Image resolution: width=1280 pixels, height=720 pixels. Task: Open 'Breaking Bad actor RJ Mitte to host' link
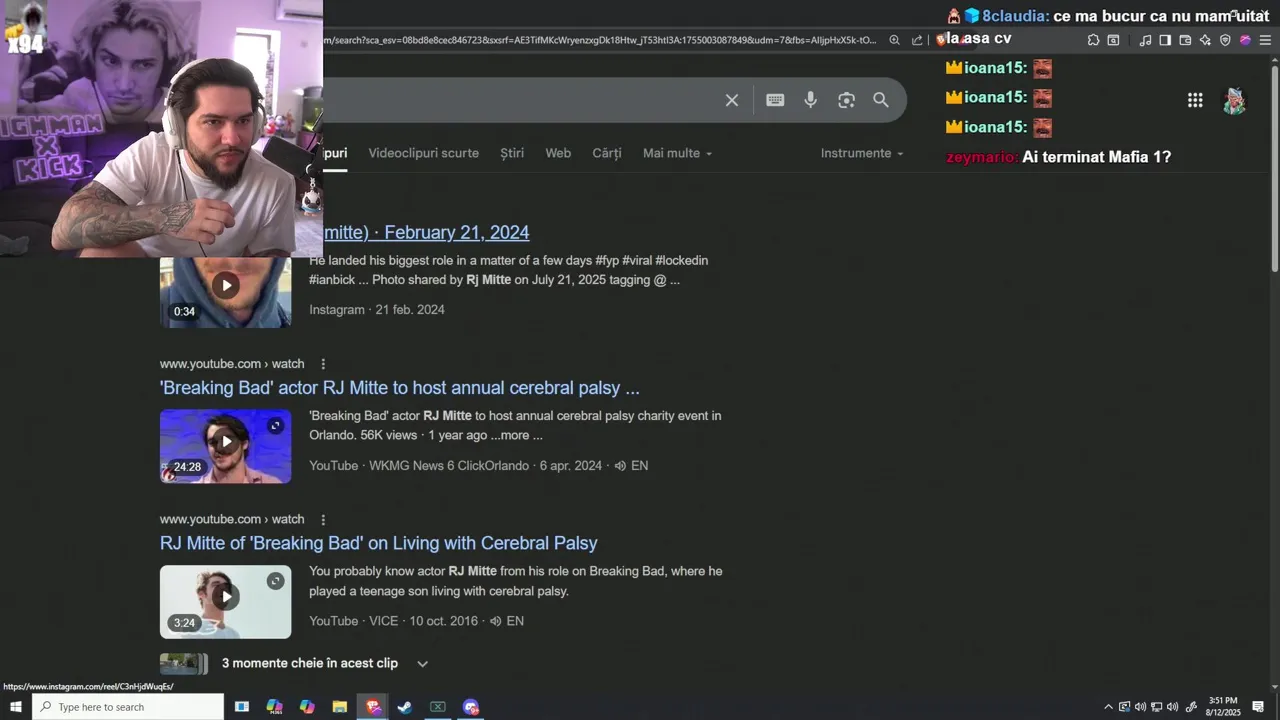[400, 388]
